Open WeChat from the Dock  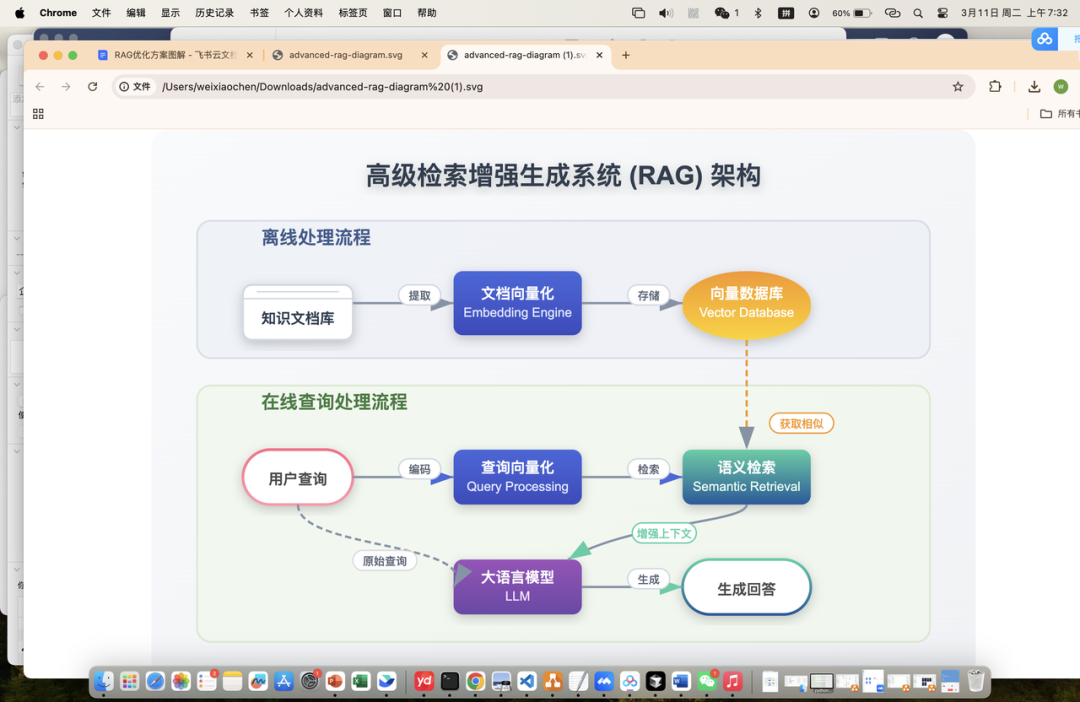click(x=705, y=681)
